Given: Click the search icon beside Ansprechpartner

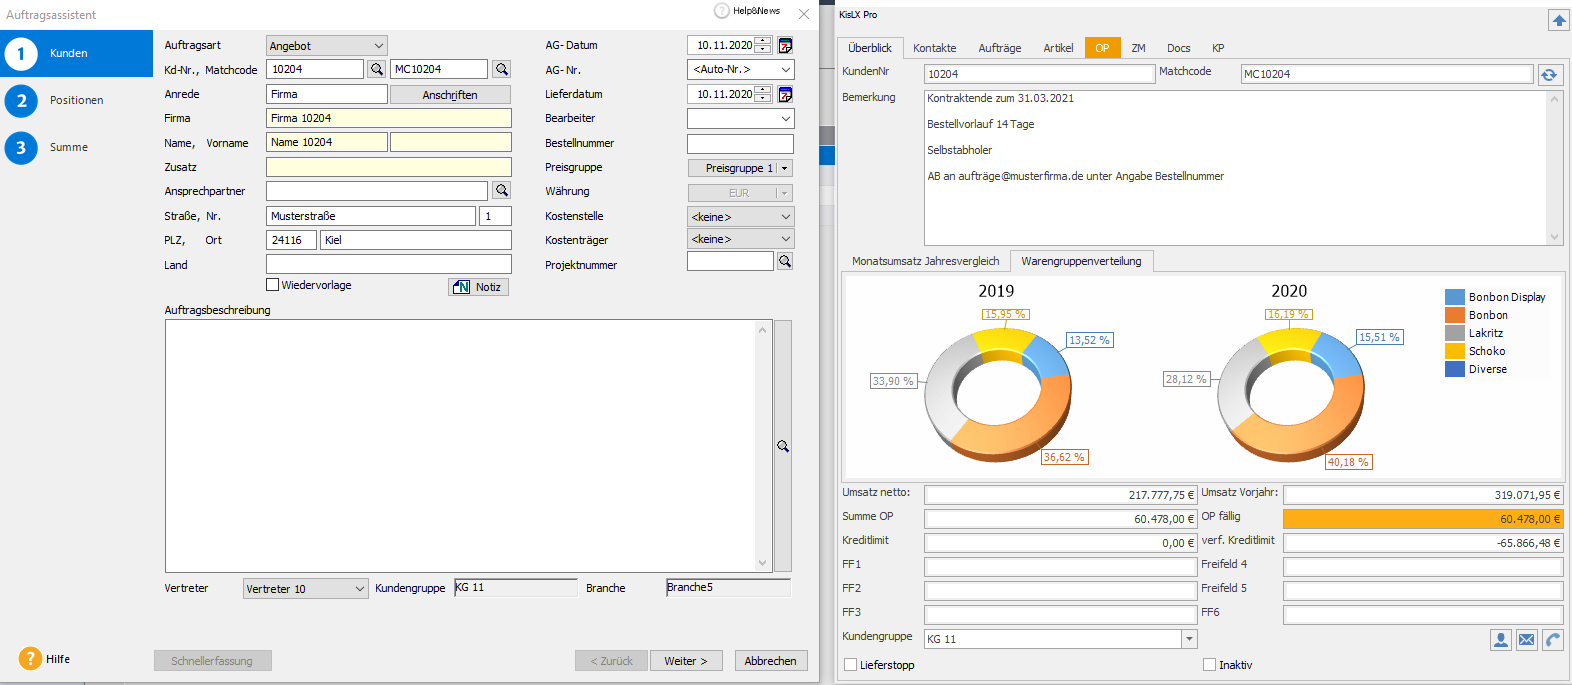Looking at the screenshot, I should [x=502, y=191].
